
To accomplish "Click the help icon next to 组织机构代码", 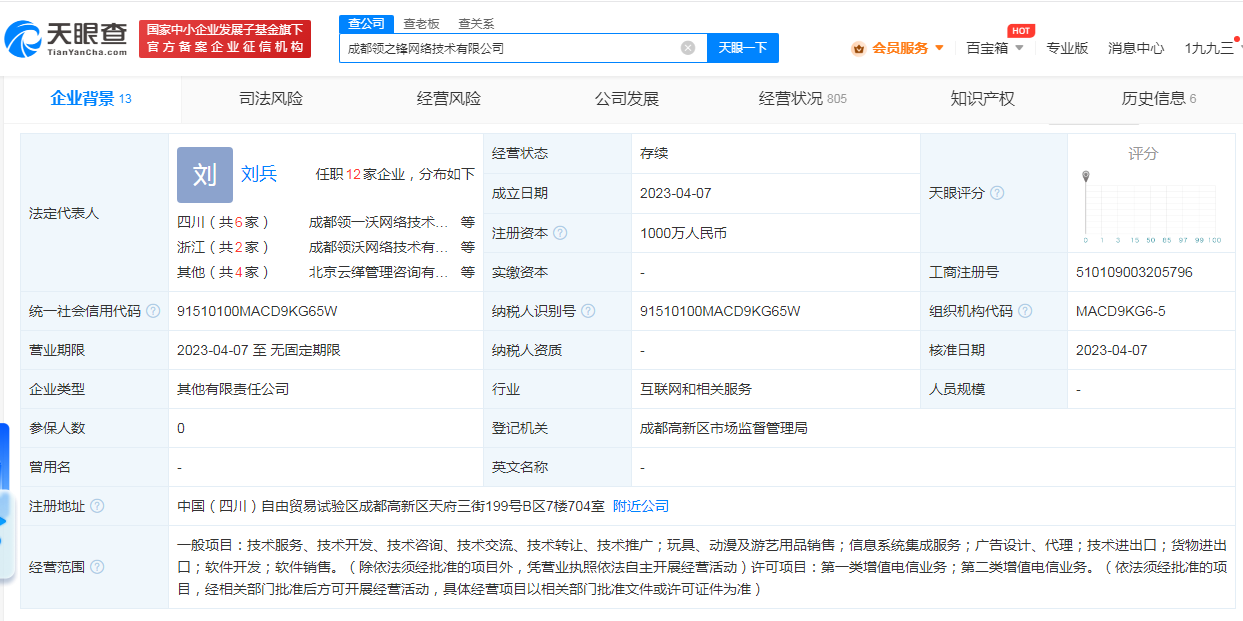I will (1025, 311).
